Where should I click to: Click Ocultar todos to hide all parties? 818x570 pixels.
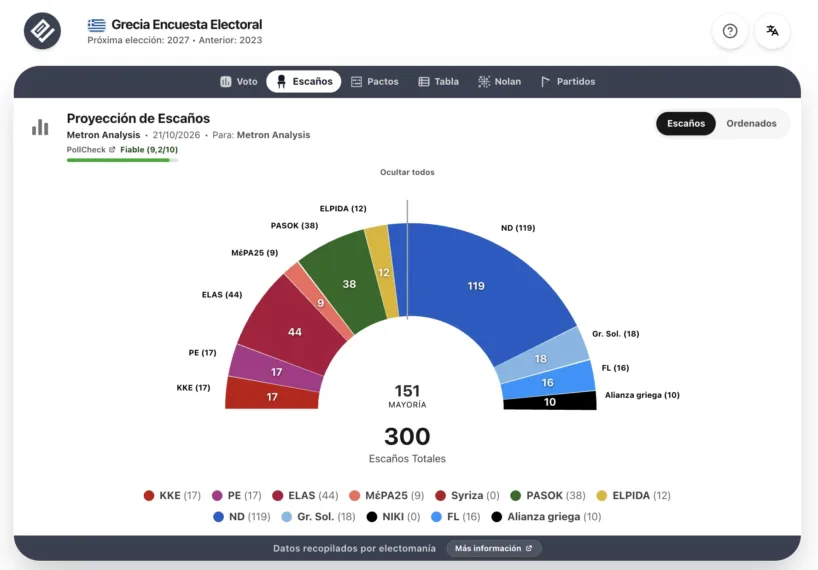[x=407, y=172]
